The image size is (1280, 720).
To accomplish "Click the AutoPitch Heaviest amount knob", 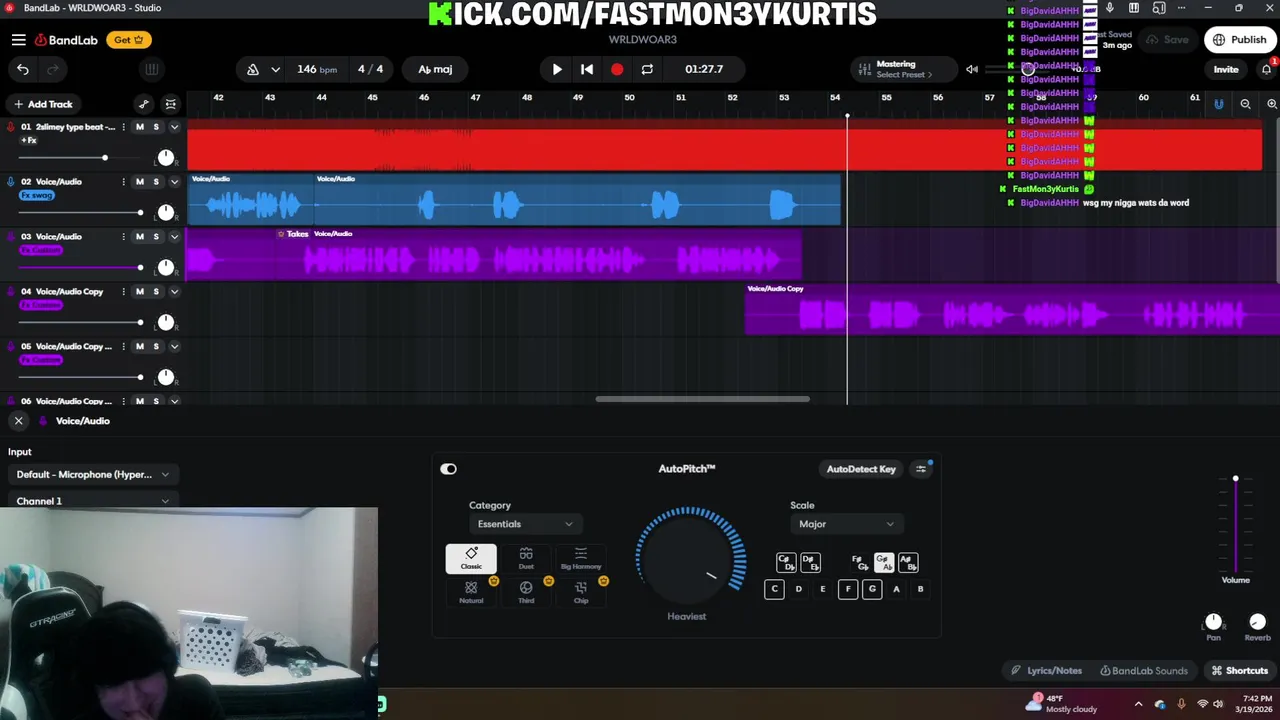I will (x=691, y=556).
